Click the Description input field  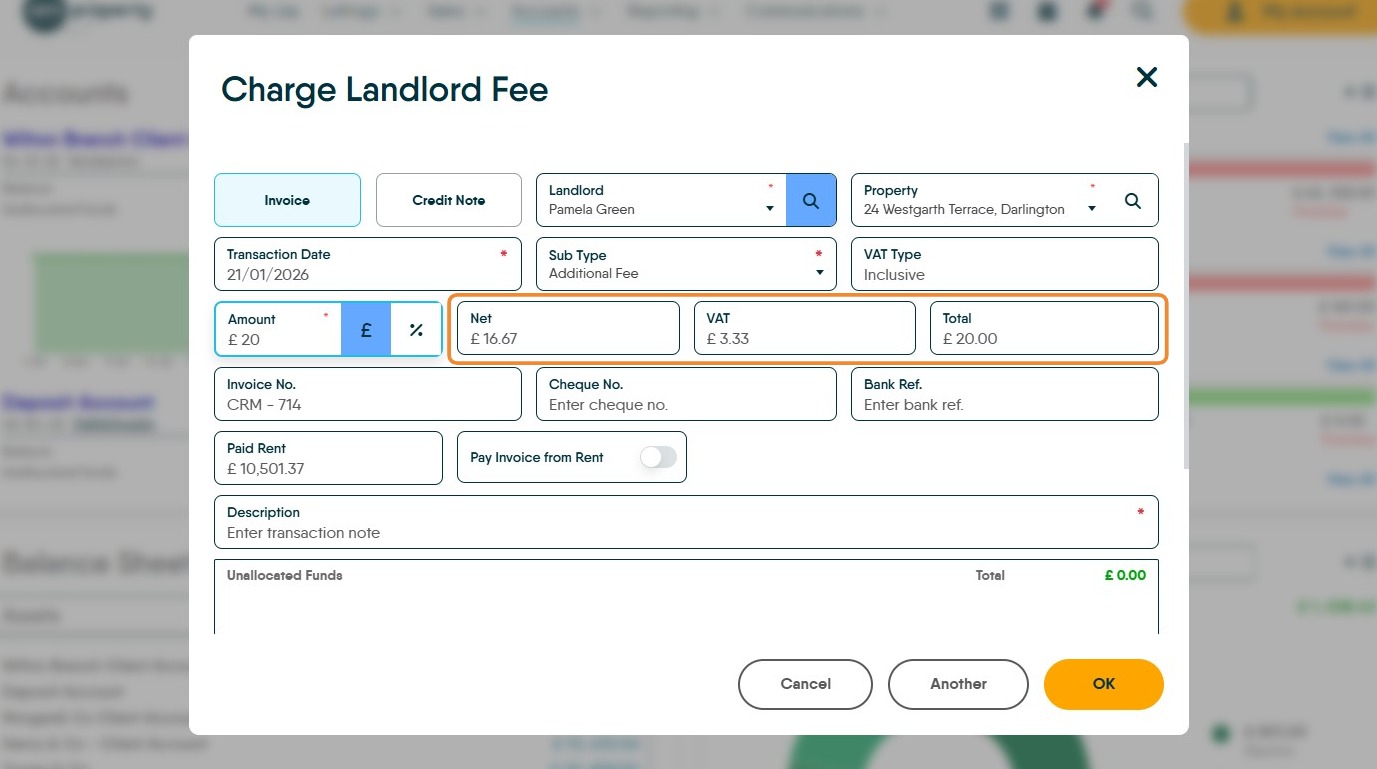point(686,522)
